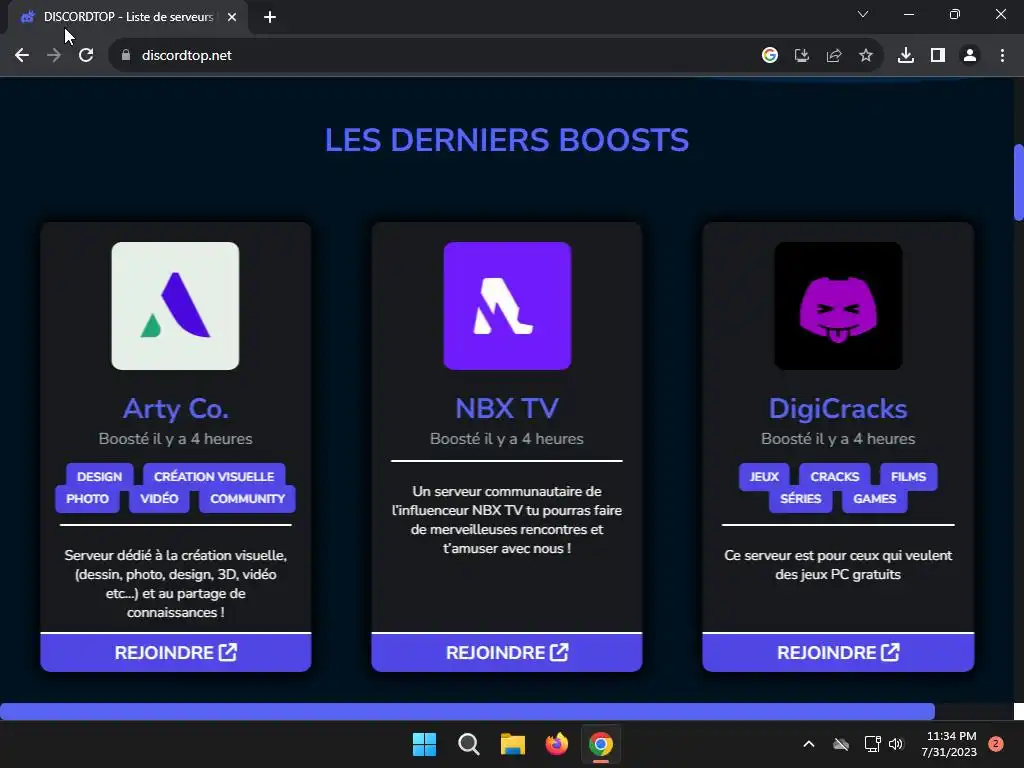Click the Chrome taskbar icon
Screen dimensions: 1024x768
point(601,744)
